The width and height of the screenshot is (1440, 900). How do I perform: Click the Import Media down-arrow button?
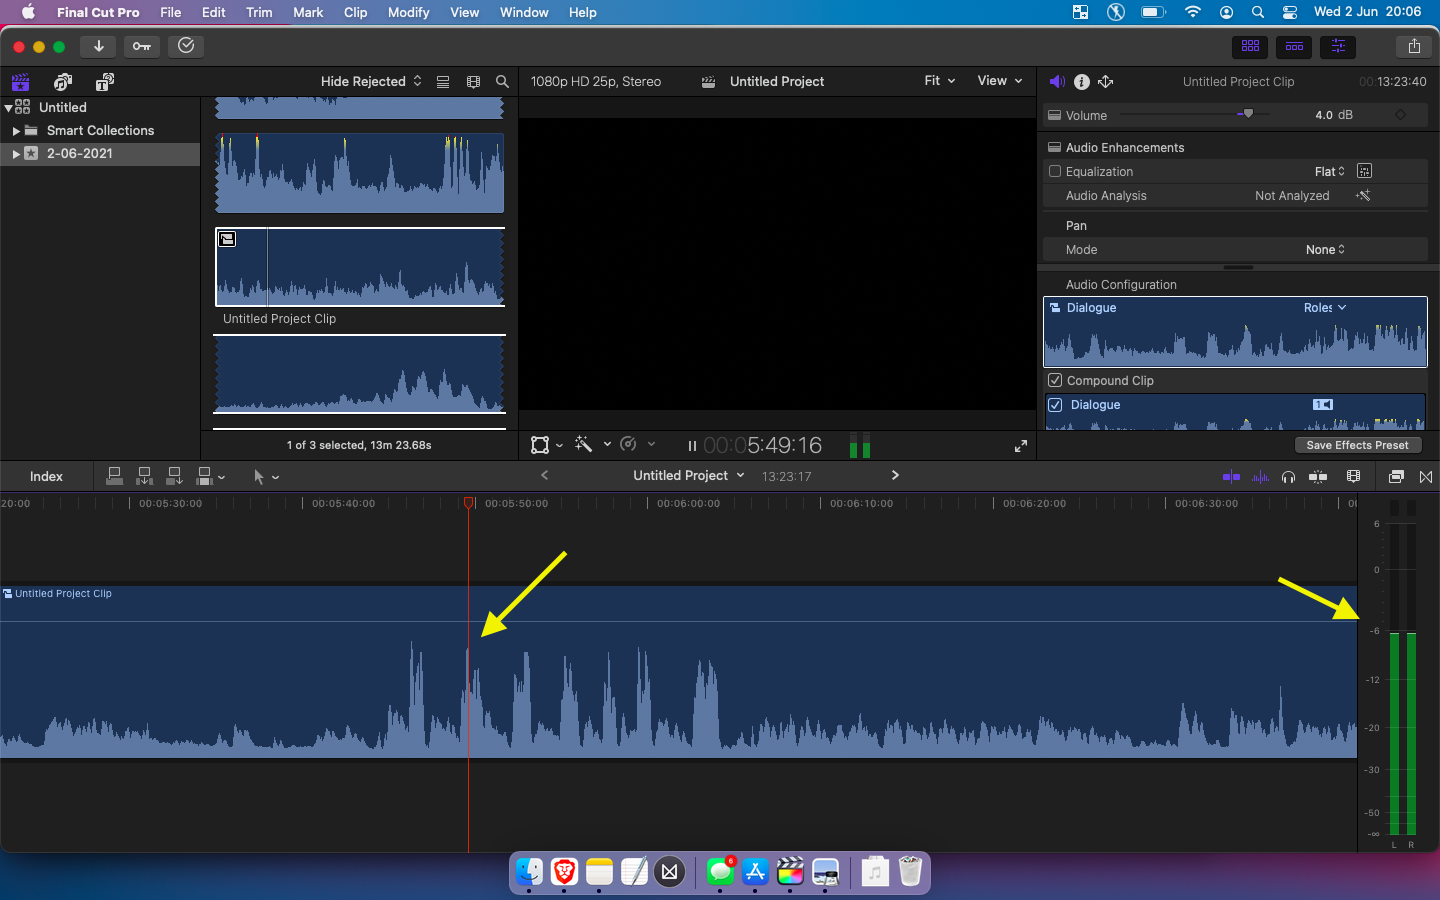tap(98, 46)
